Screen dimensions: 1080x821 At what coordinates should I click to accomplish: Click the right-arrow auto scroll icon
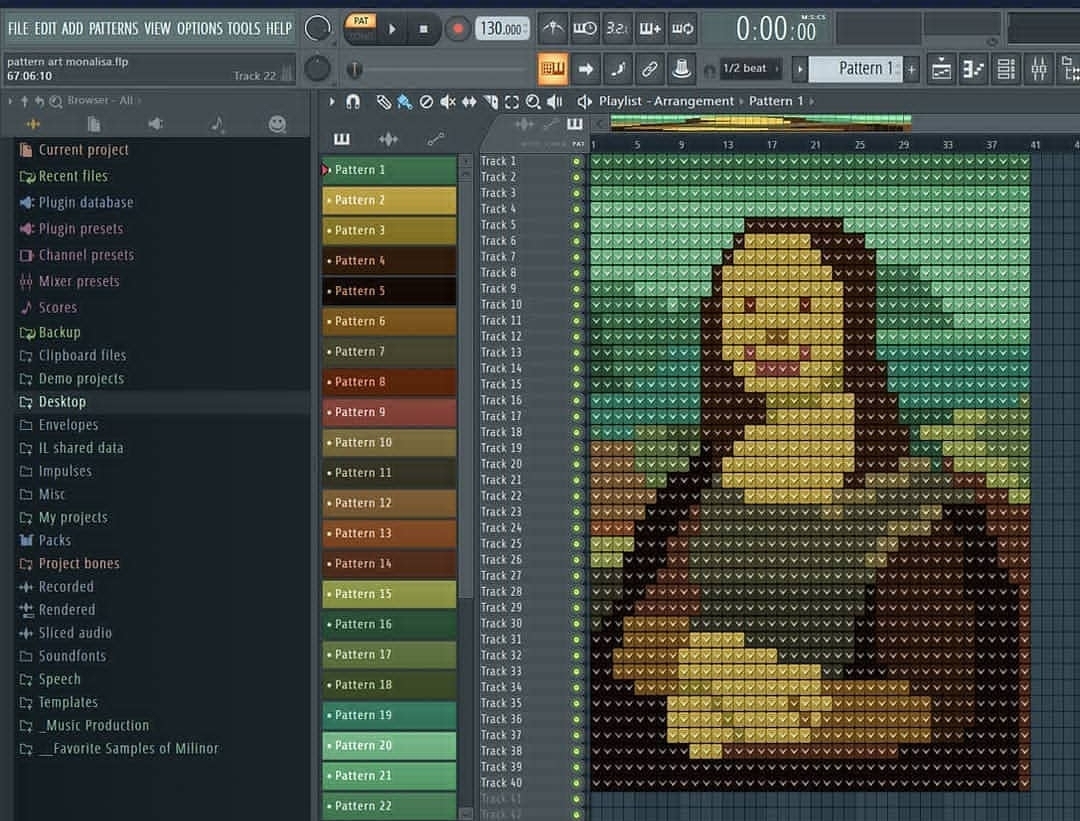click(x=585, y=68)
